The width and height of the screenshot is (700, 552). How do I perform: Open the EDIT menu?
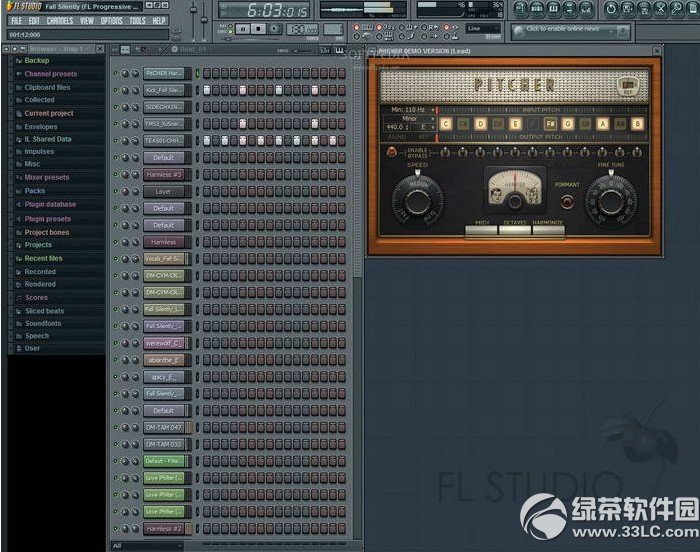pos(34,21)
